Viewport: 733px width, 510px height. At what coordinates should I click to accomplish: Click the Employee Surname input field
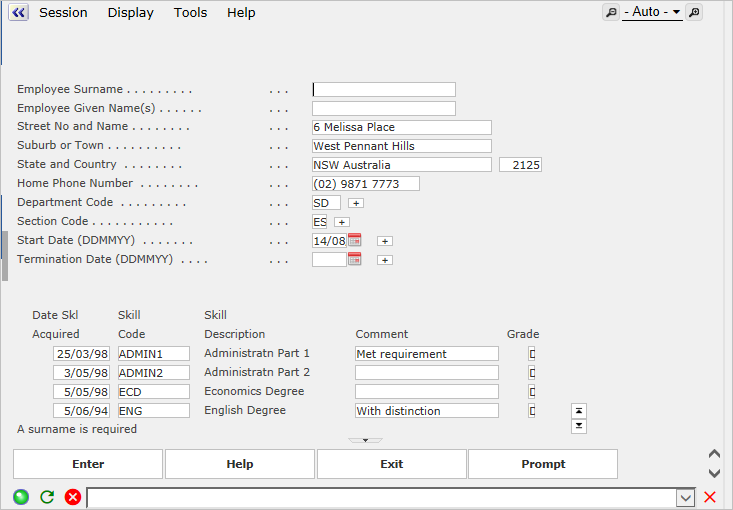(x=384, y=90)
